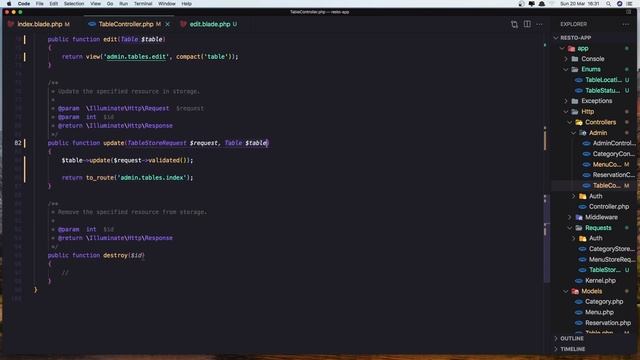
Task: Collapse the RESTO-APP root section
Action: [556, 38]
